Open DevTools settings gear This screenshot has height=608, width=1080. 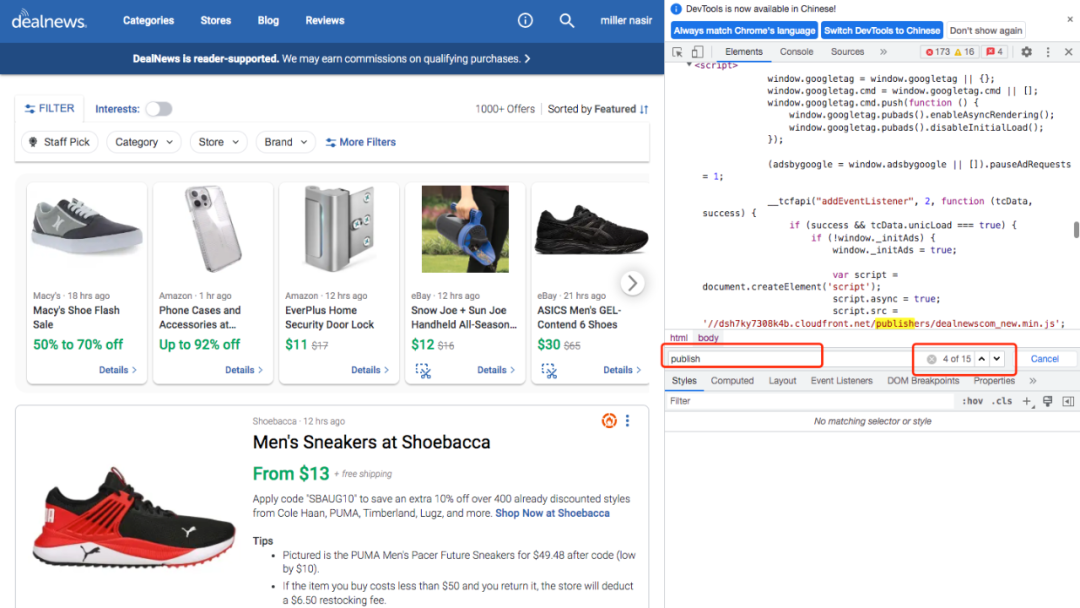[1026, 52]
